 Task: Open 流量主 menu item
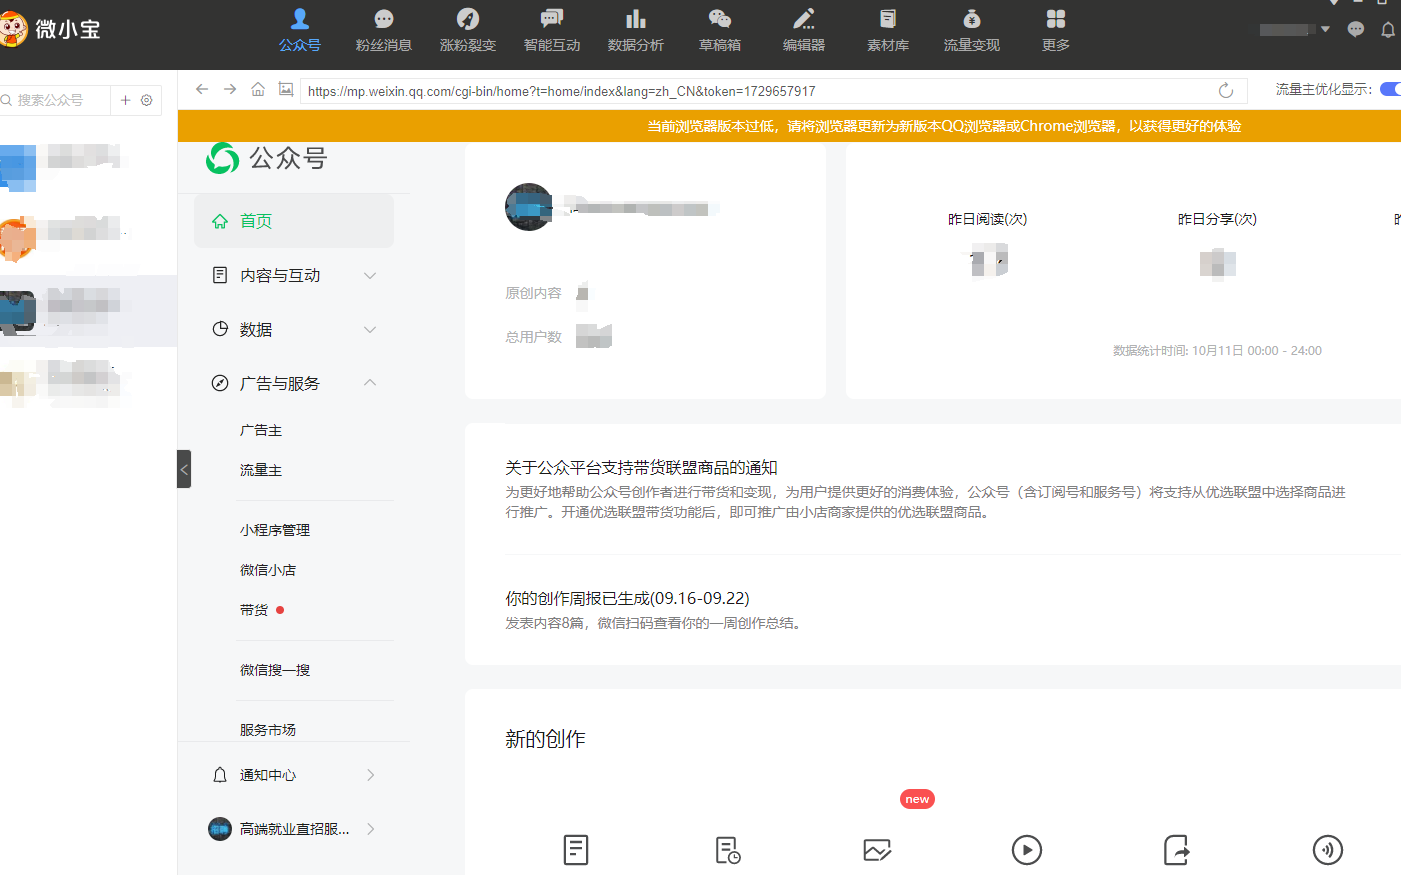coord(261,470)
